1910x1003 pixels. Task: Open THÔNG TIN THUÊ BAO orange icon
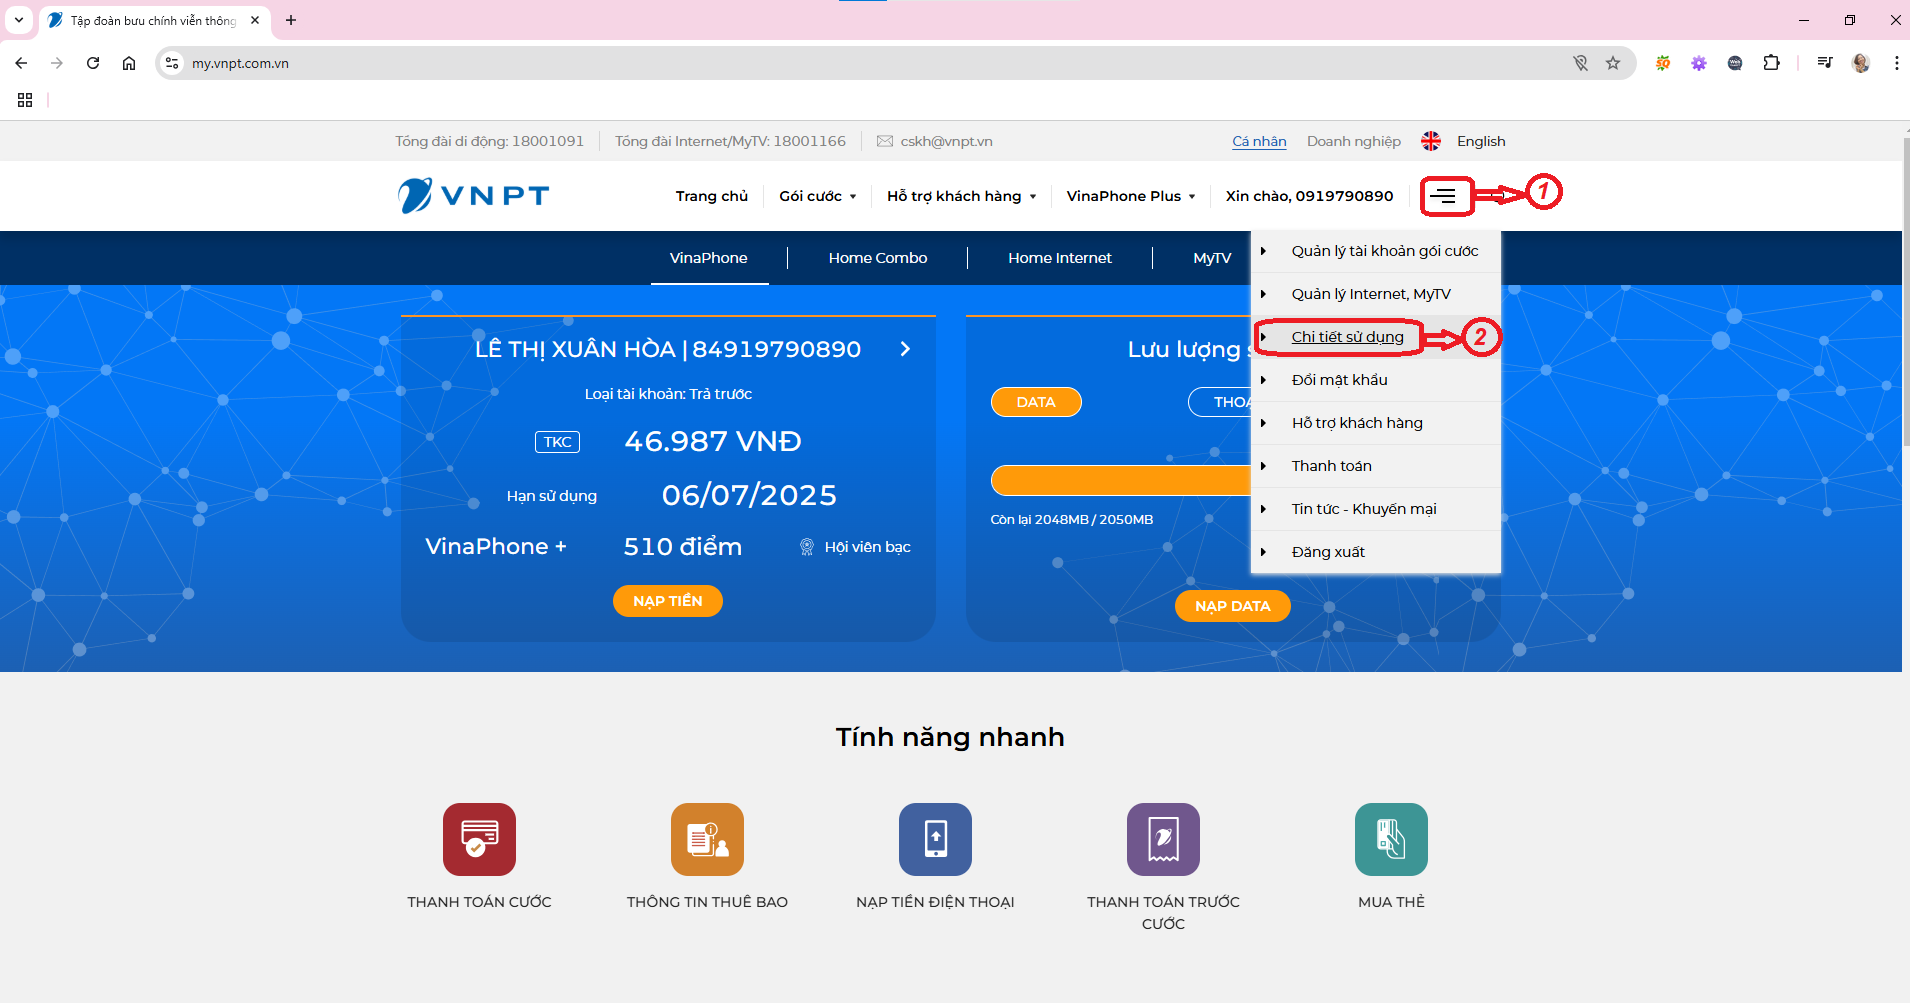point(707,839)
